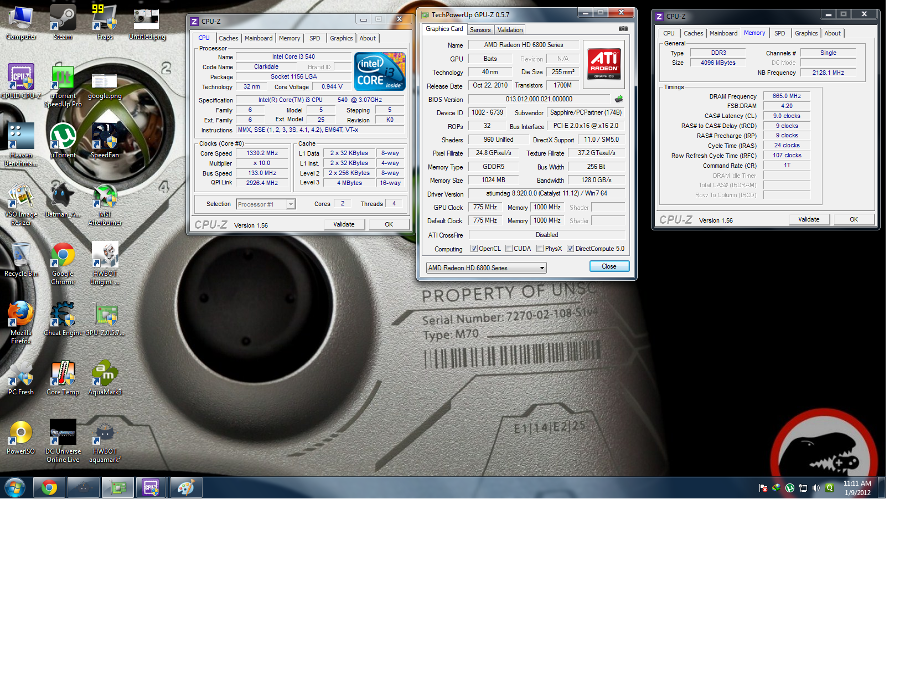910x700 pixels.
Task: Click the Close button in GPU-Z
Action: pyautogui.click(x=609, y=266)
